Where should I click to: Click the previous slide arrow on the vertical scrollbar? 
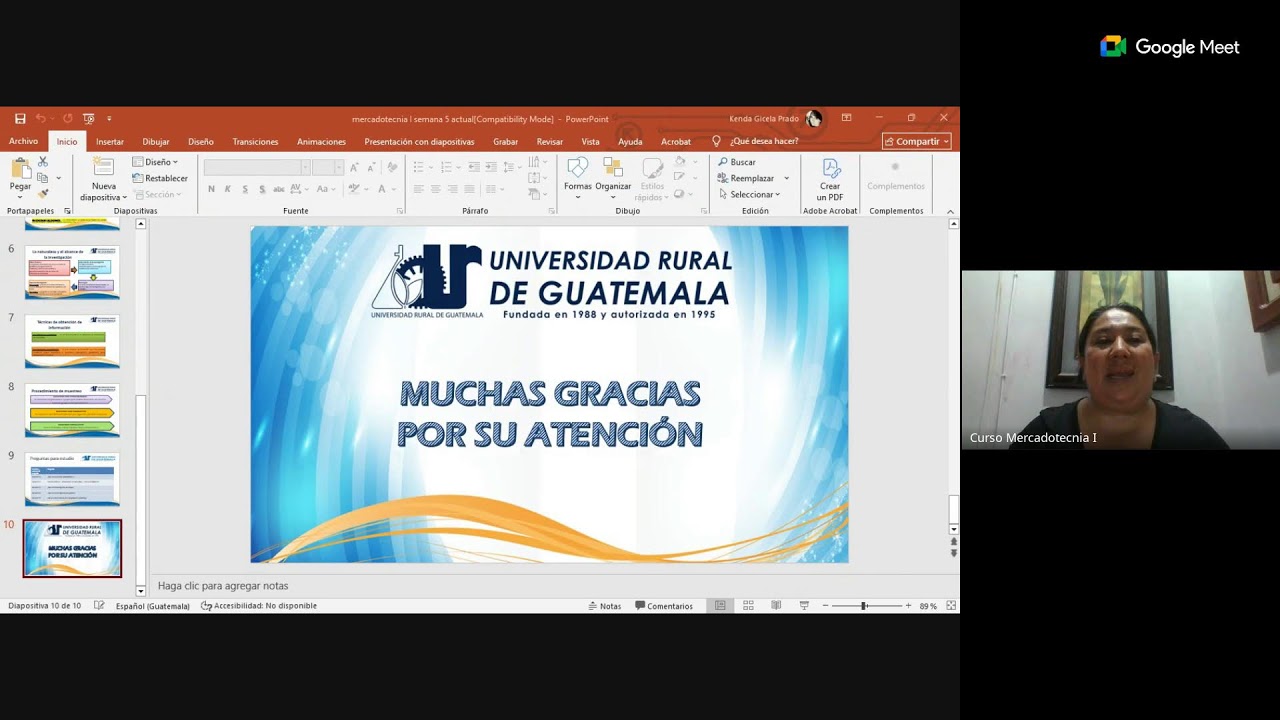[x=953, y=541]
